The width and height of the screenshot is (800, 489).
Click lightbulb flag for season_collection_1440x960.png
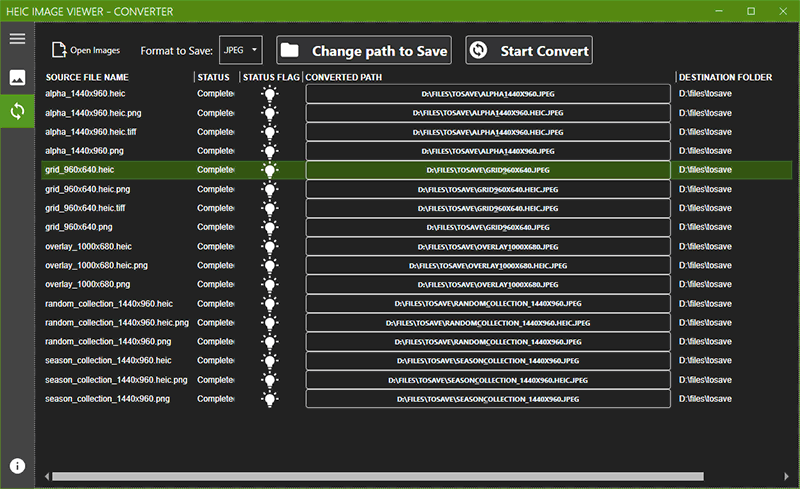[x=269, y=399]
